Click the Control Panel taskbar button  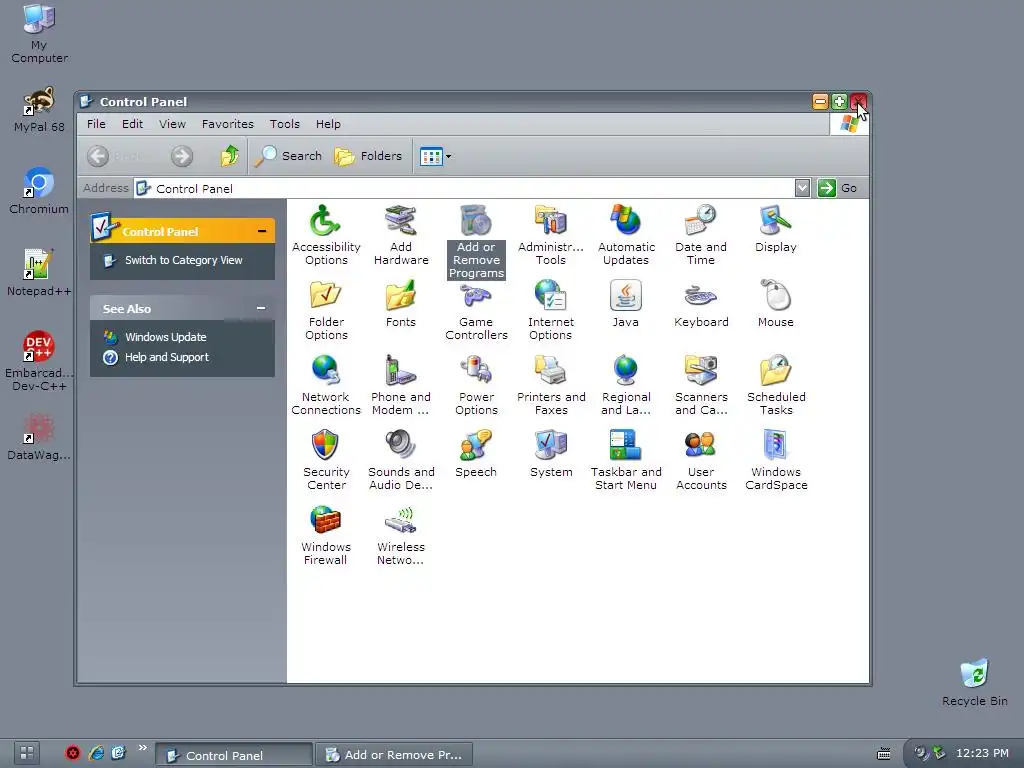coord(233,755)
